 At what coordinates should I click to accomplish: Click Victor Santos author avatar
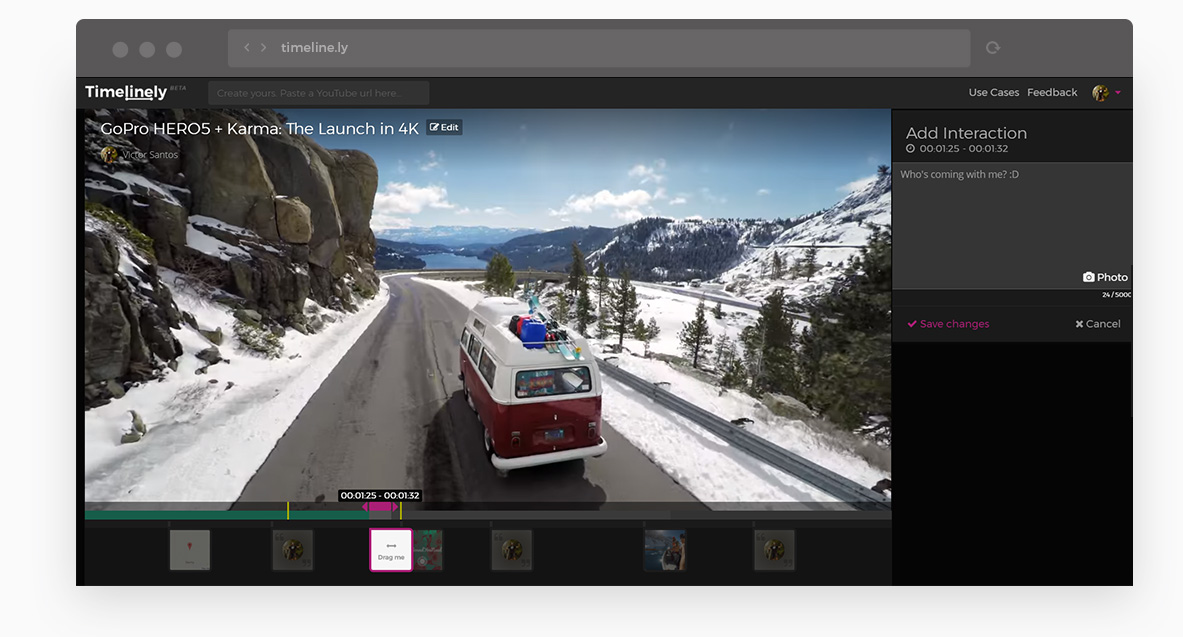[x=109, y=155]
